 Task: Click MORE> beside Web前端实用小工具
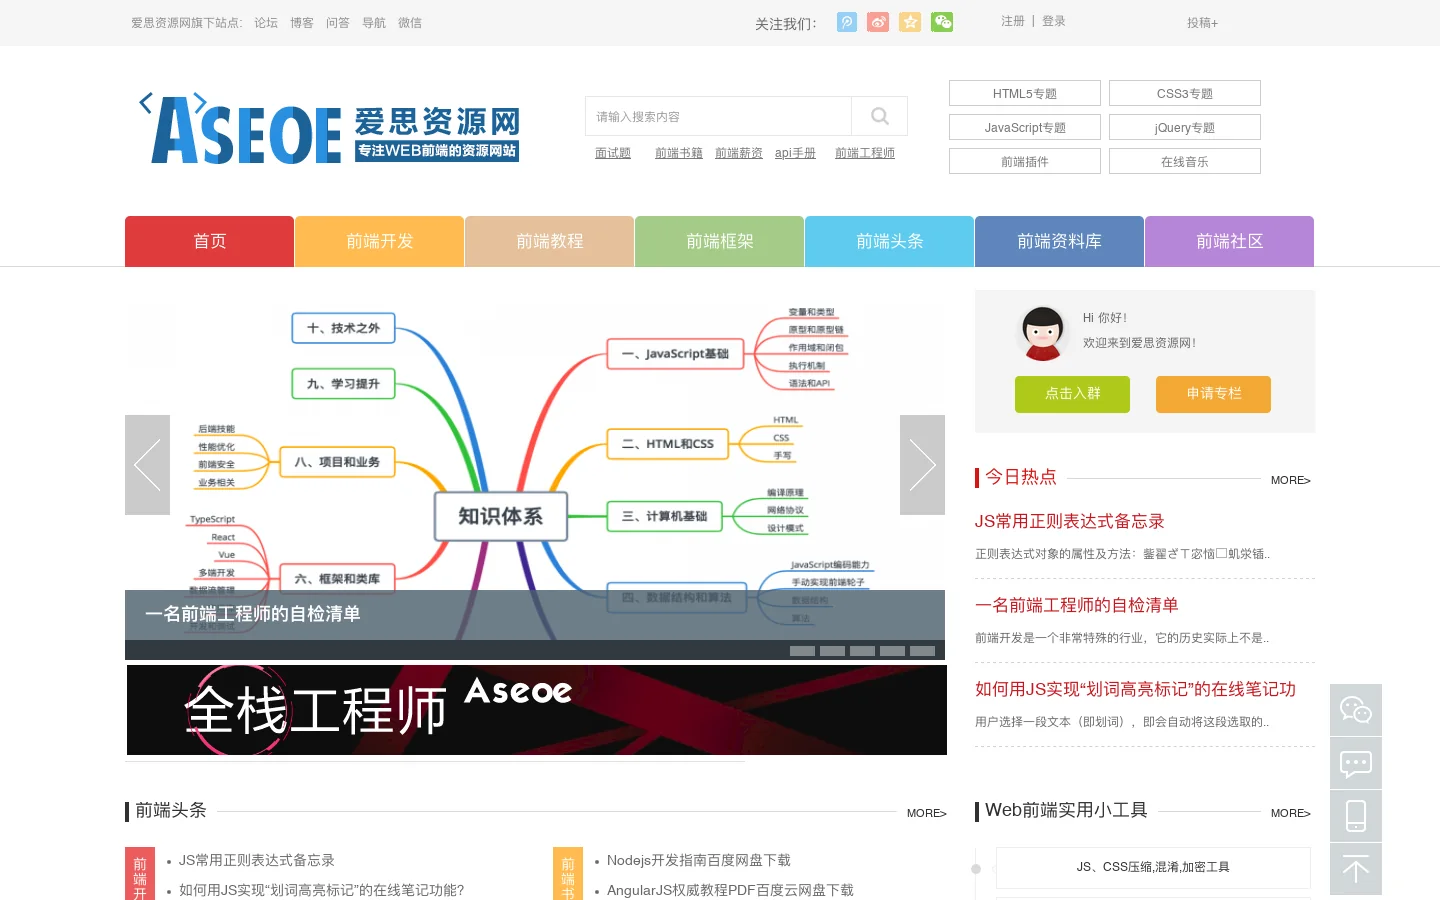[1291, 813]
